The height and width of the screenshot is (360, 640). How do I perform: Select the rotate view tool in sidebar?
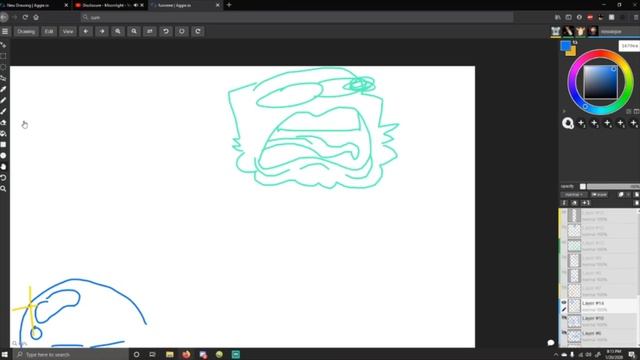point(3,178)
